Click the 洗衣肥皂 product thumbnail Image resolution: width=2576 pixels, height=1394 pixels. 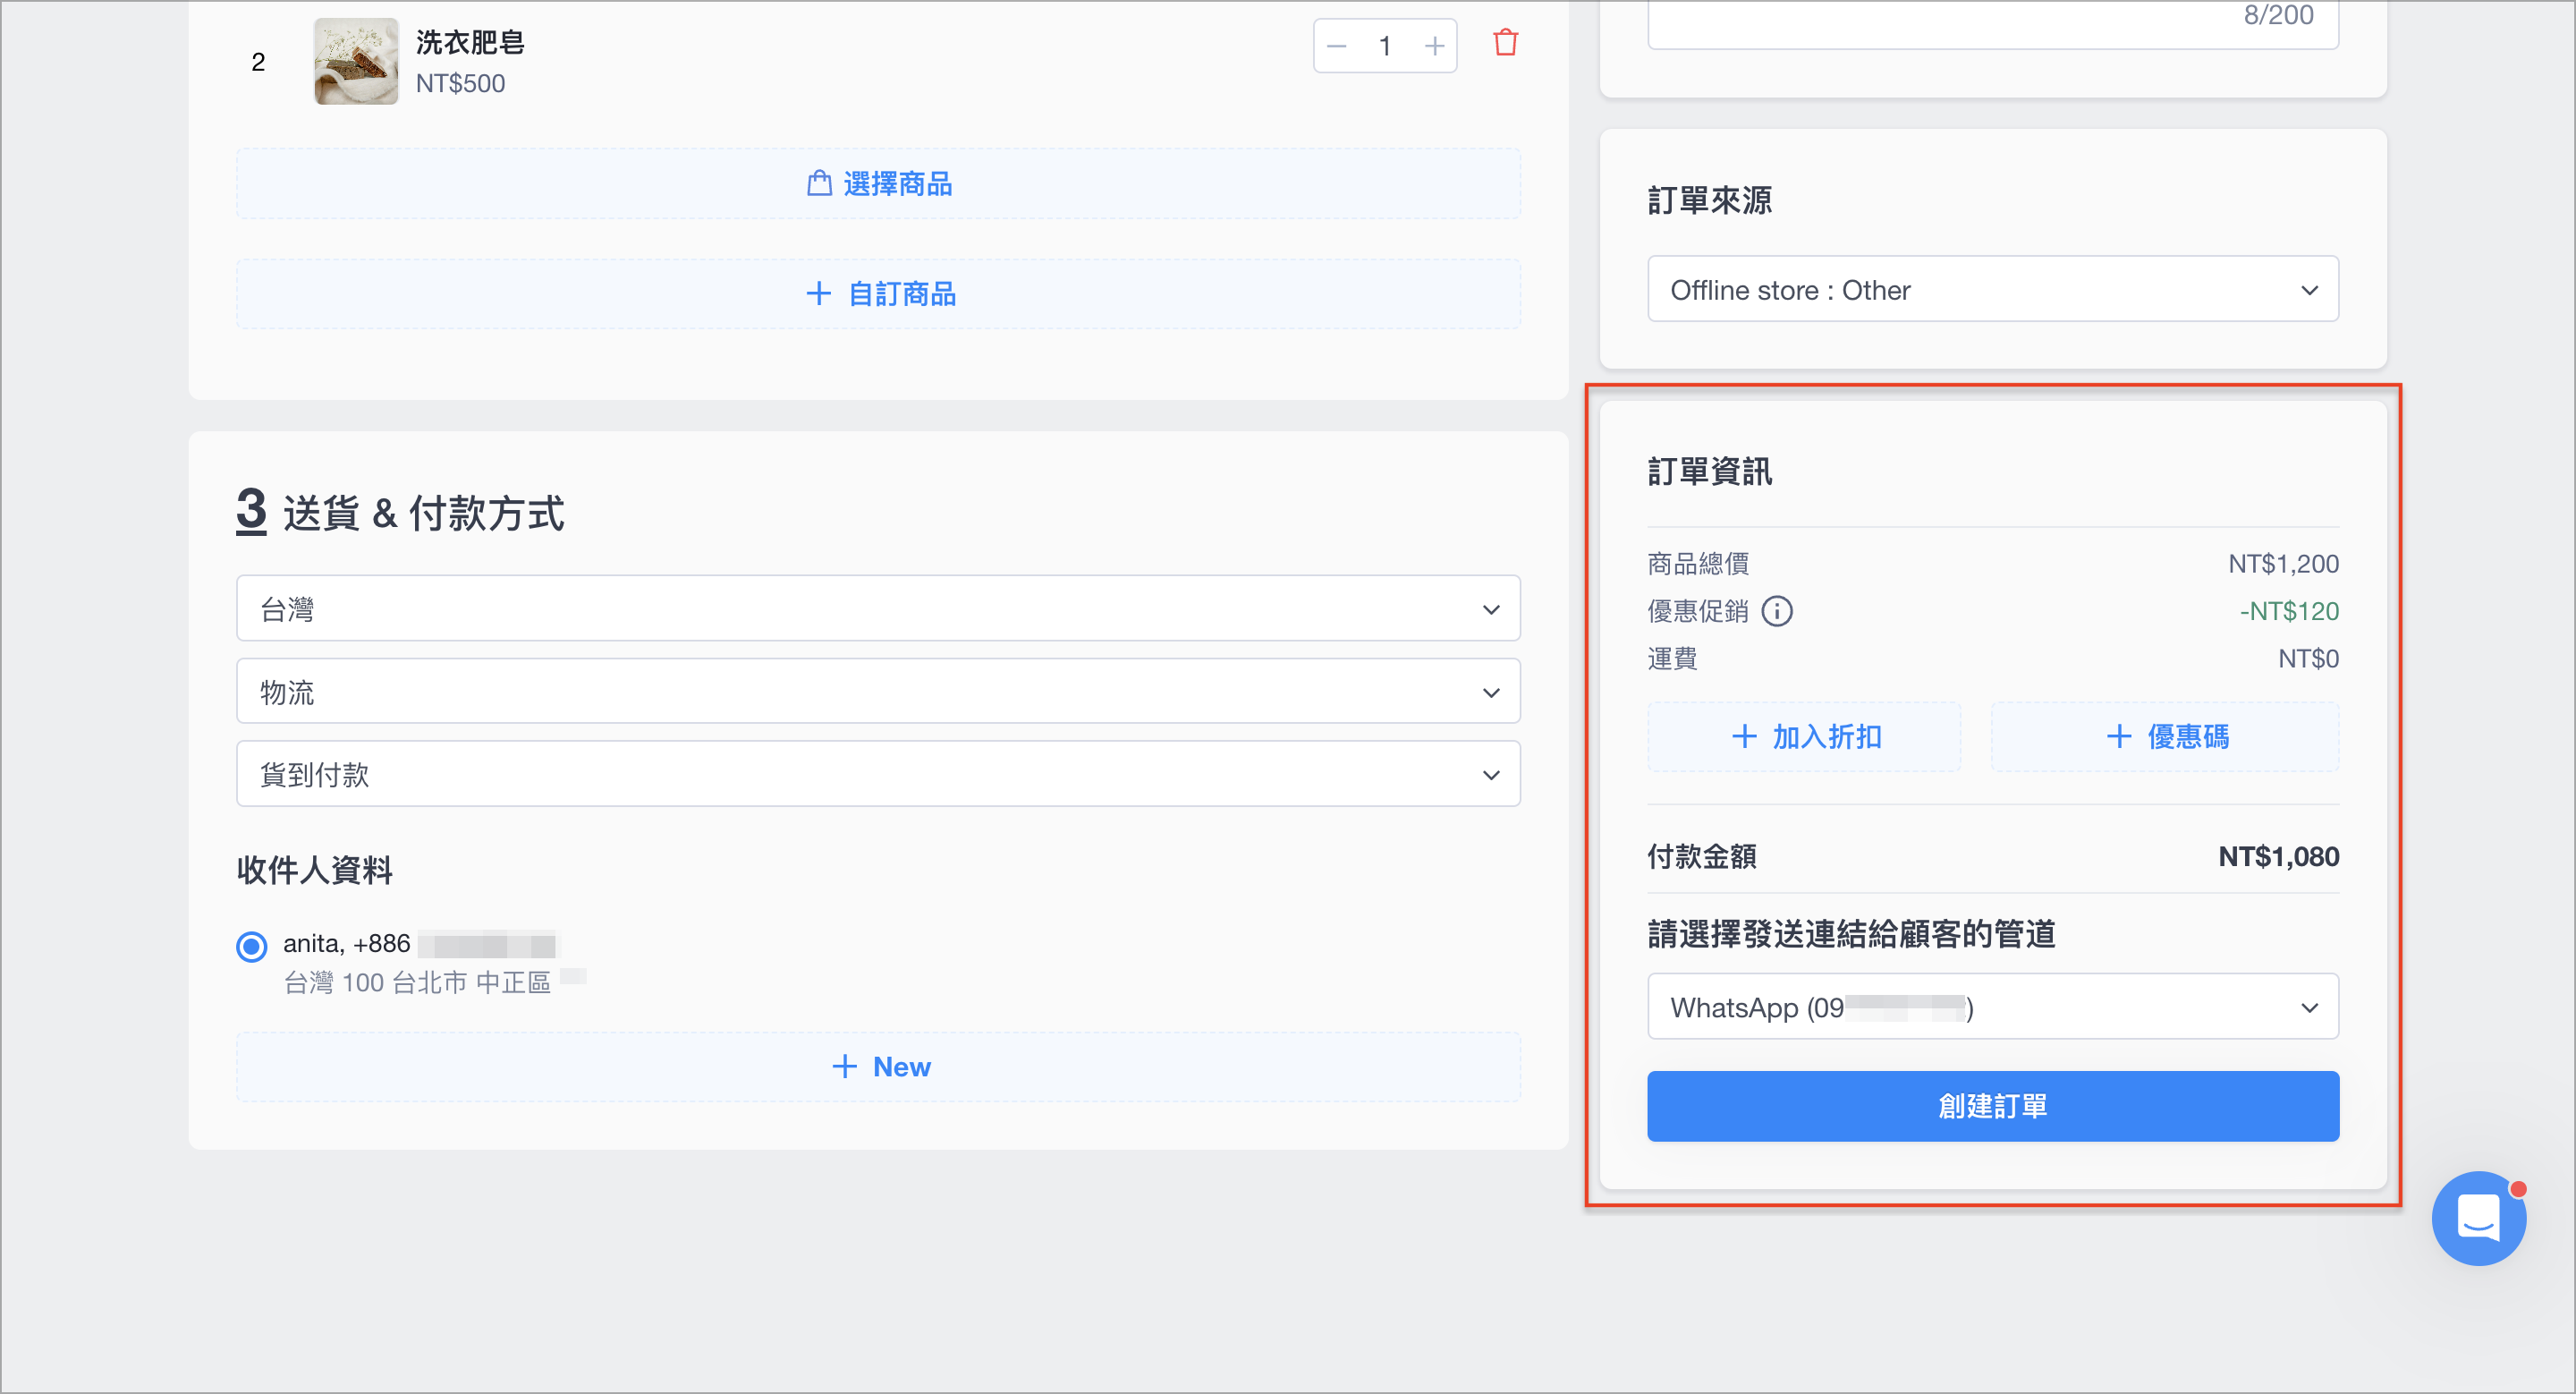(356, 61)
